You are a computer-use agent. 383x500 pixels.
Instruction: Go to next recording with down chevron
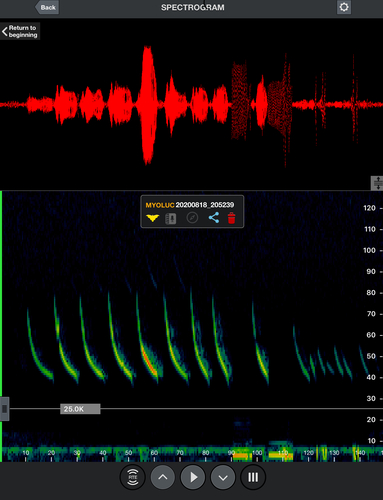click(x=223, y=477)
